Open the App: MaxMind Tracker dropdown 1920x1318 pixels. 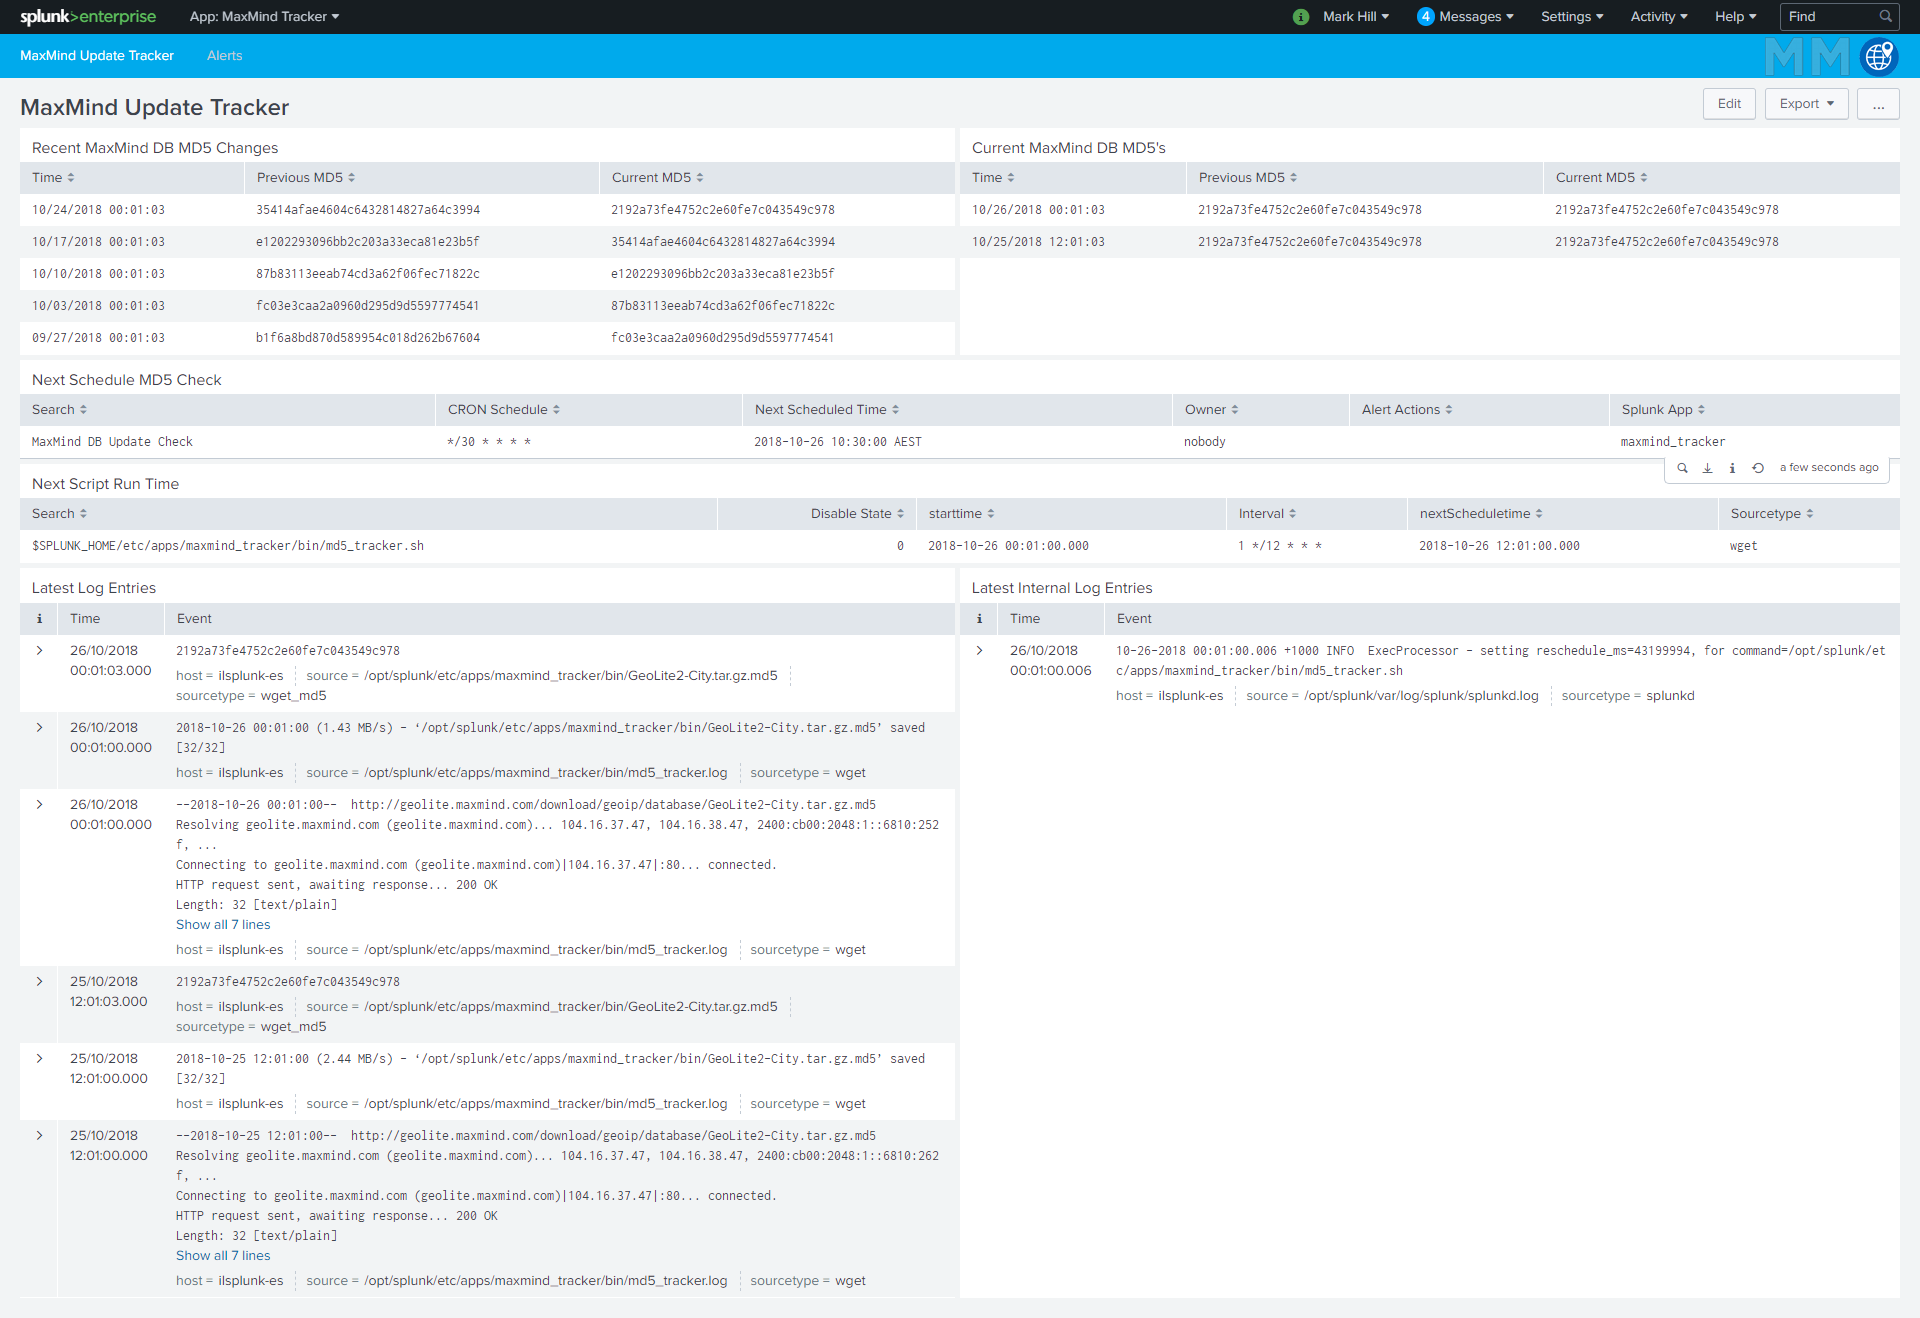click(264, 17)
